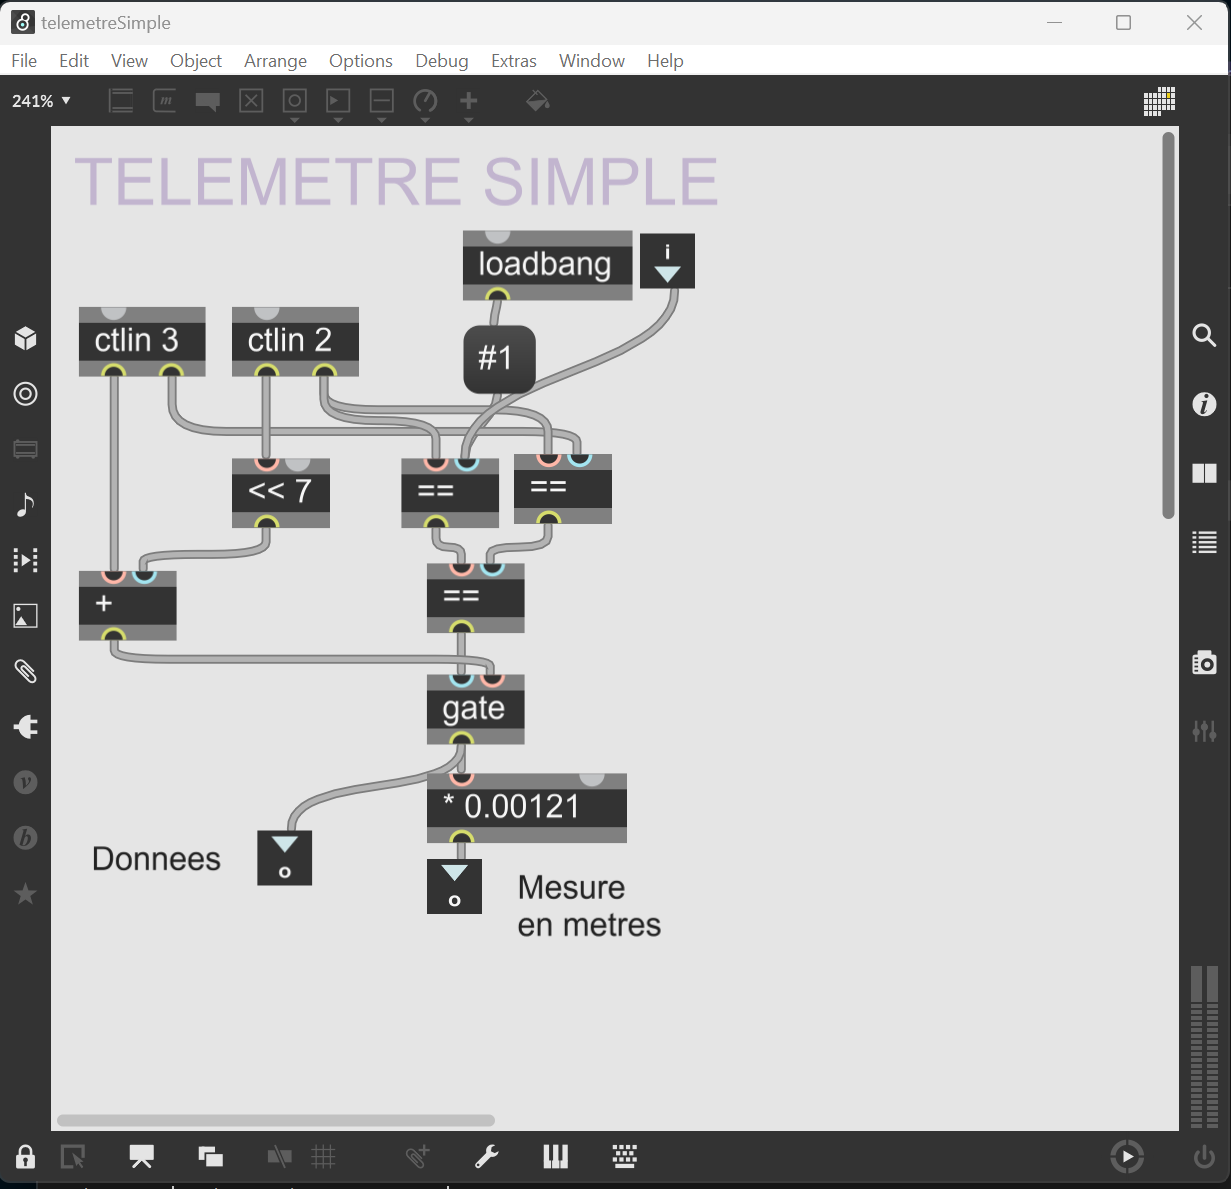Open the 241% zoom dropdown
Viewport: 1231px width, 1189px height.
tap(41, 101)
